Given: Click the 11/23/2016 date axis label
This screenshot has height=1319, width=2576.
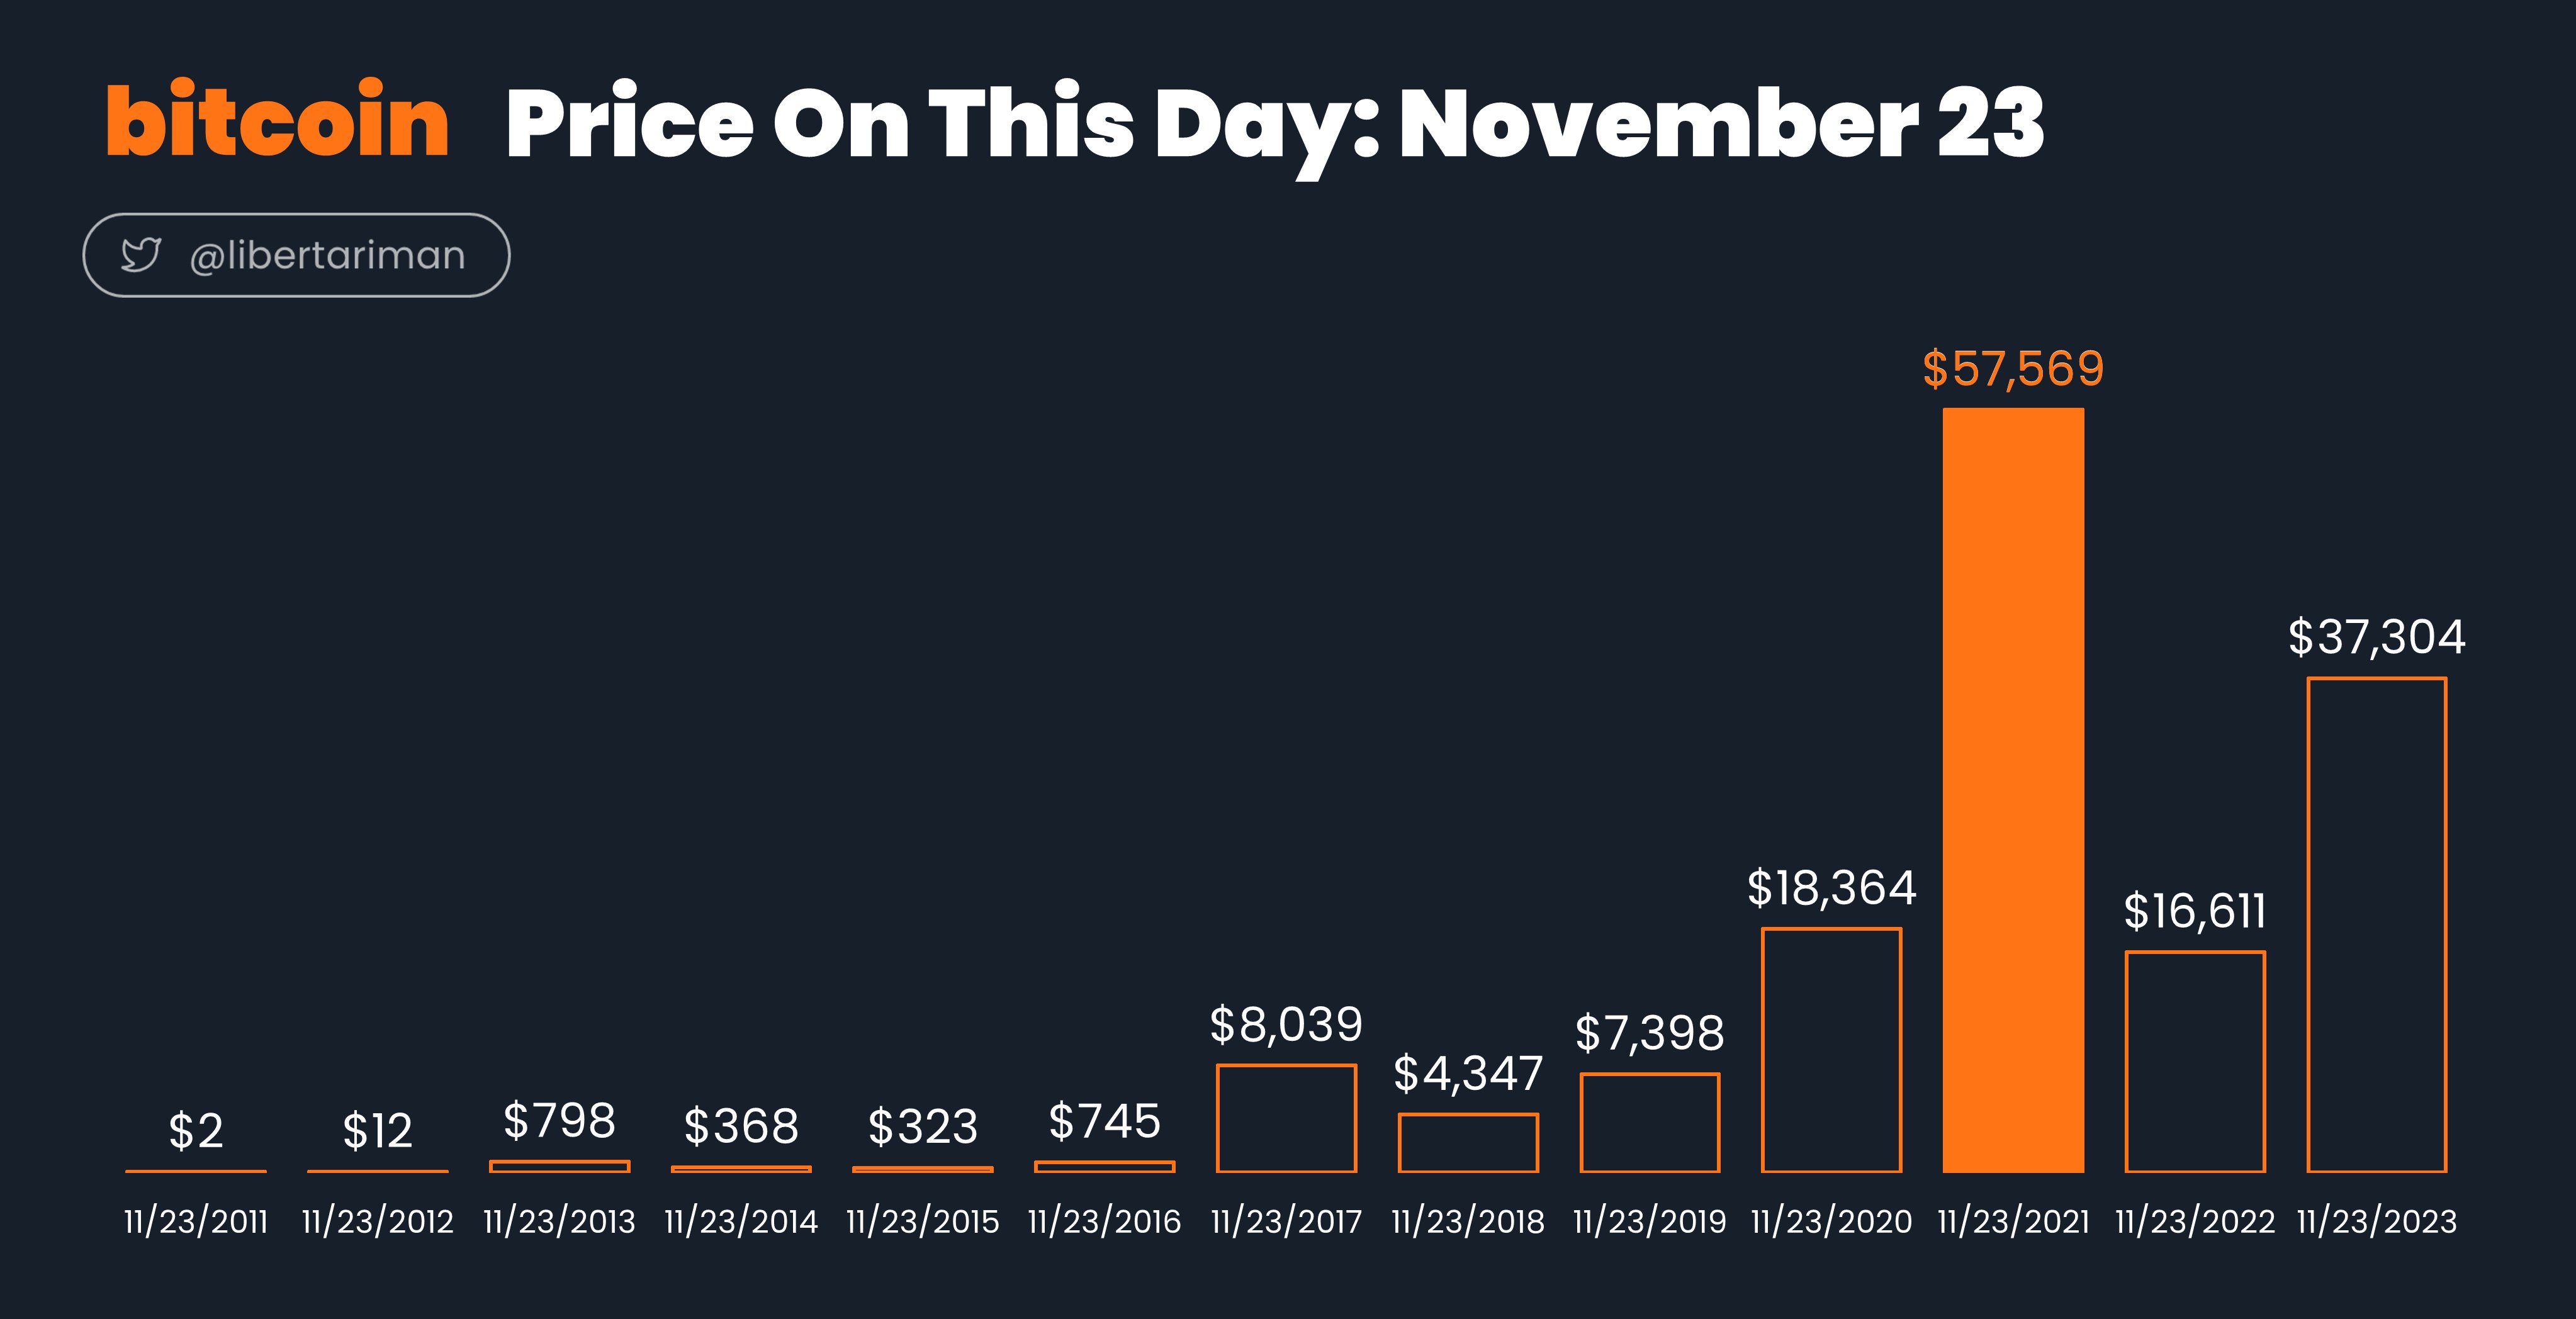Looking at the screenshot, I should pyautogui.click(x=1104, y=1221).
